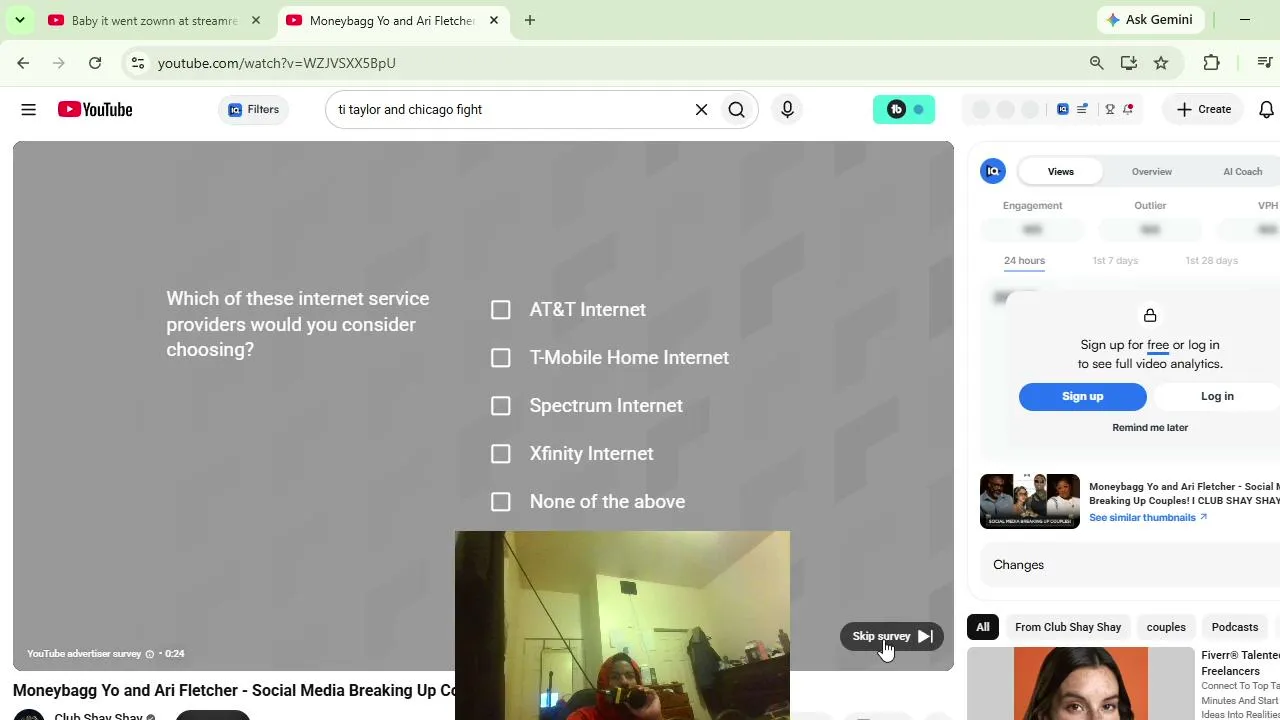The image size is (1280, 720).
Task: View site information in the address bar
Action: point(138,63)
